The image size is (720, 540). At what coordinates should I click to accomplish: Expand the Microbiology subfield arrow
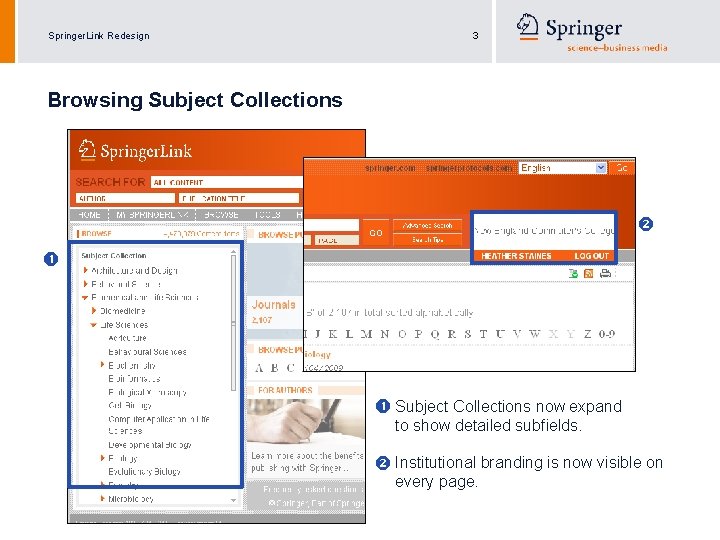(x=103, y=498)
